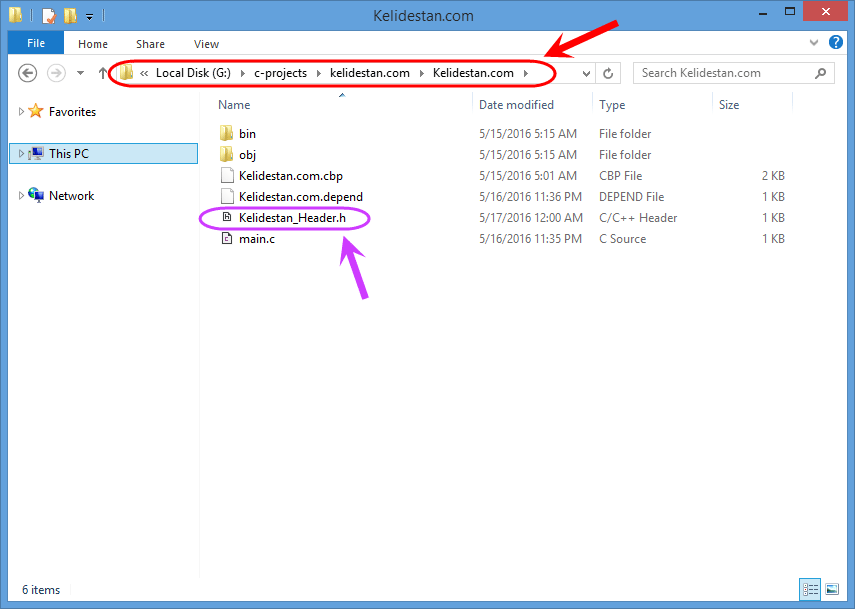Viewport: 855px width, 609px height.
Task: Expand arrow after Local Disk (G:)
Action: [243, 73]
